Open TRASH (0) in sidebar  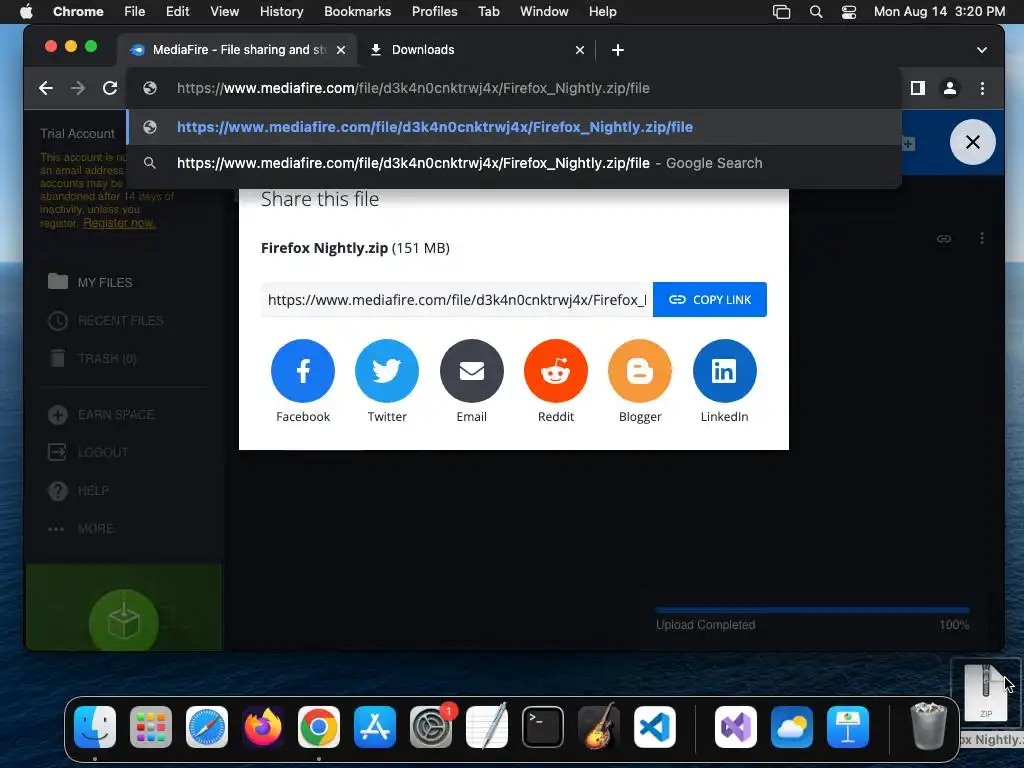click(x=92, y=359)
